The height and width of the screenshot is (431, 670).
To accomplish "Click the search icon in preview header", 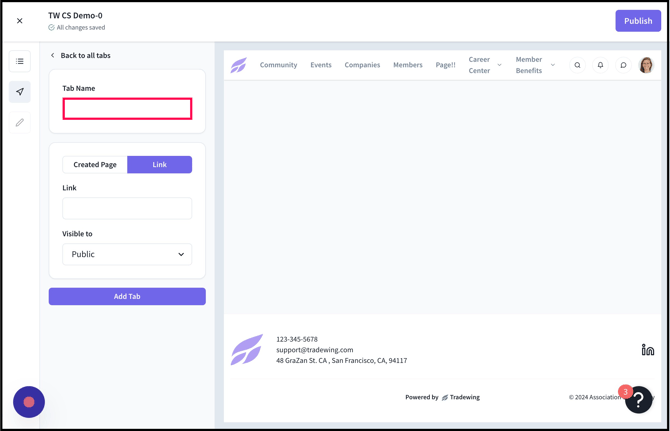I will (x=577, y=65).
